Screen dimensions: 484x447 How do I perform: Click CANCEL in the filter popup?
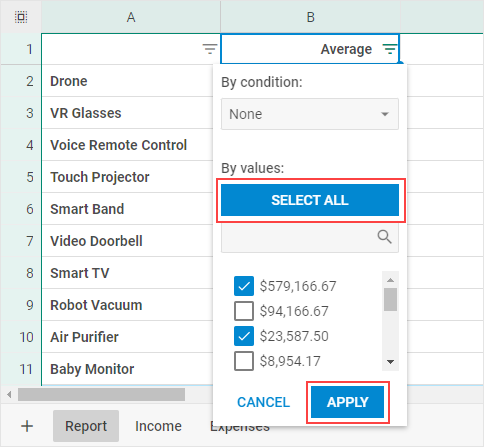(x=263, y=402)
